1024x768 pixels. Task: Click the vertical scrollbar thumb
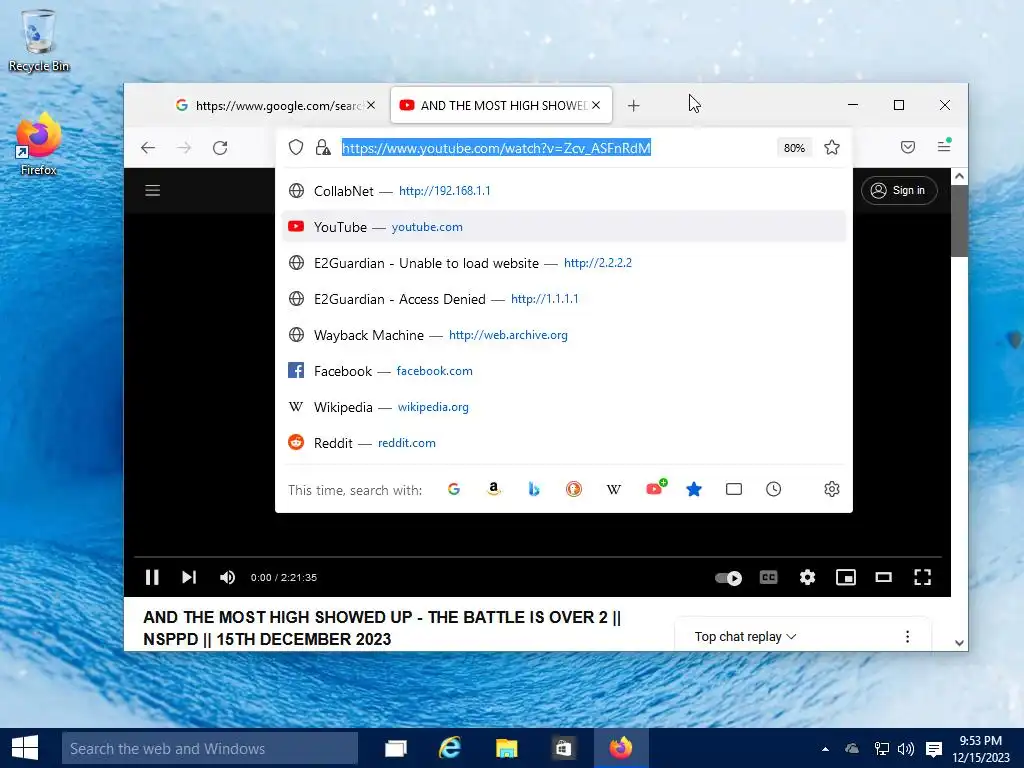pyautogui.click(x=959, y=221)
